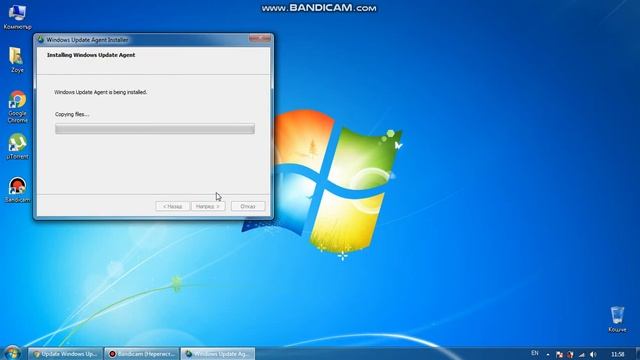The width and height of the screenshot is (640, 360).
Task: Open the volume speaker icon
Action: pyautogui.click(x=593, y=355)
